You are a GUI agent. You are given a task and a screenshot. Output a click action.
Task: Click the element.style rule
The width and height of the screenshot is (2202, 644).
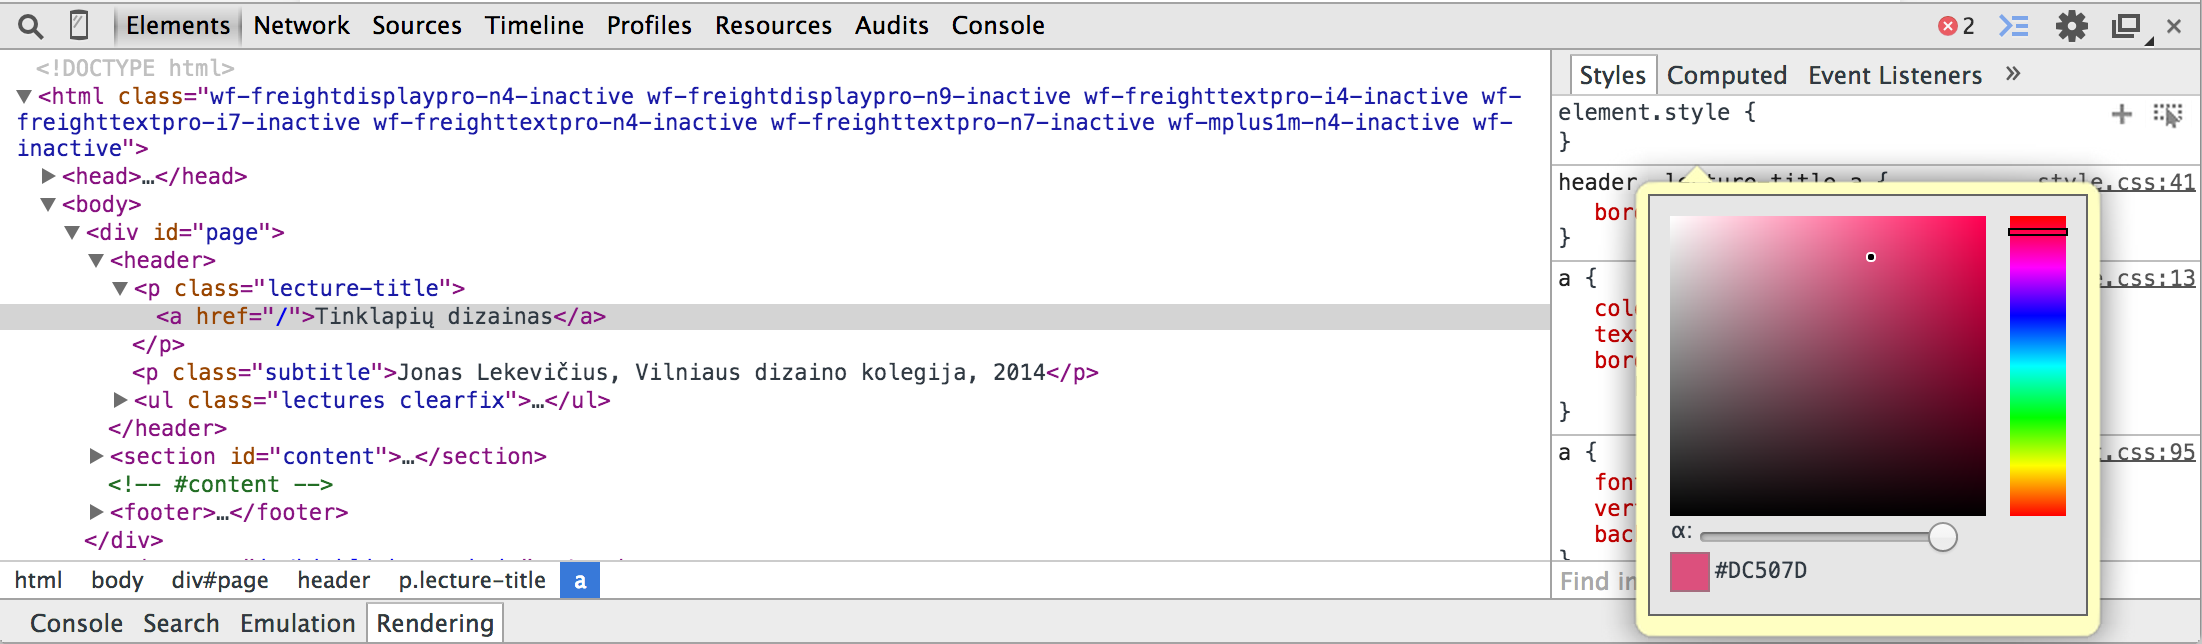1657,113
